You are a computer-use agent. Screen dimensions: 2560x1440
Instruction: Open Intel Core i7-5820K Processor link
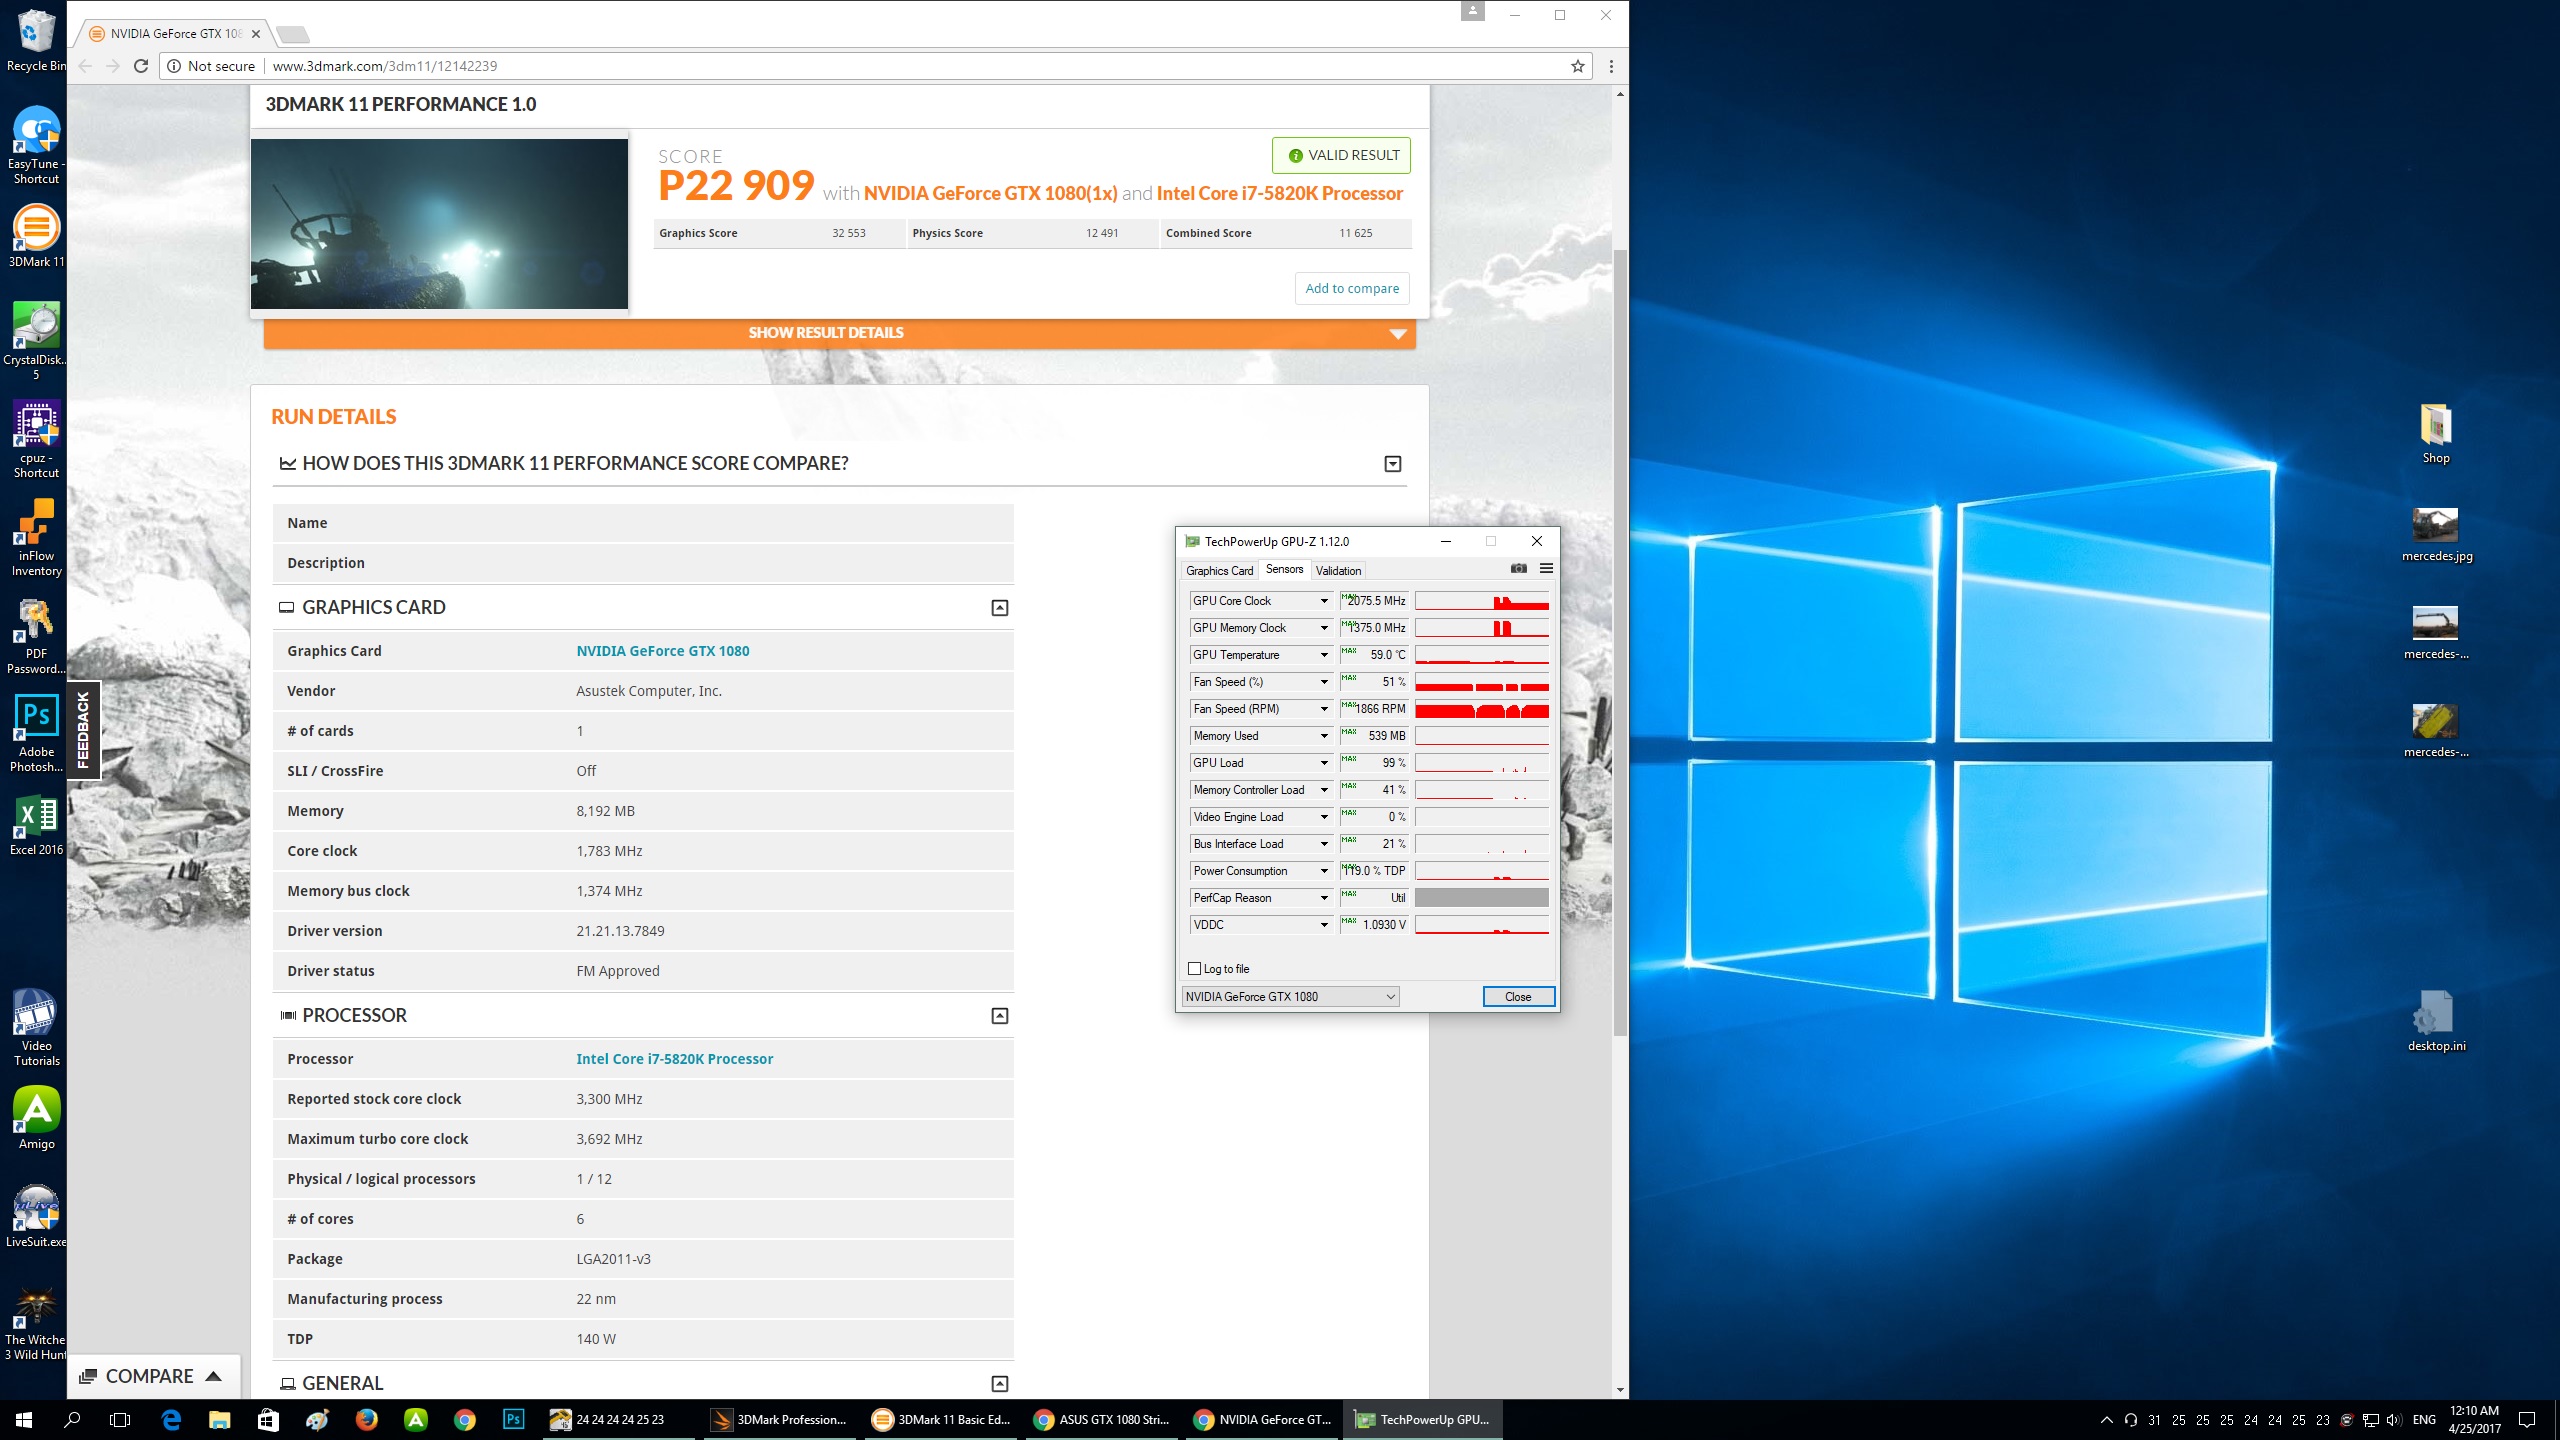[x=674, y=1059]
